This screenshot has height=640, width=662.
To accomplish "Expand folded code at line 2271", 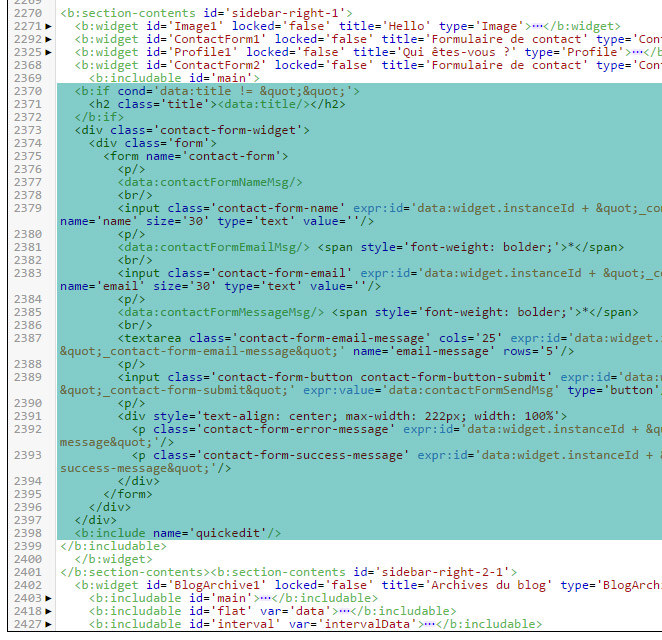I will tap(49, 26).
